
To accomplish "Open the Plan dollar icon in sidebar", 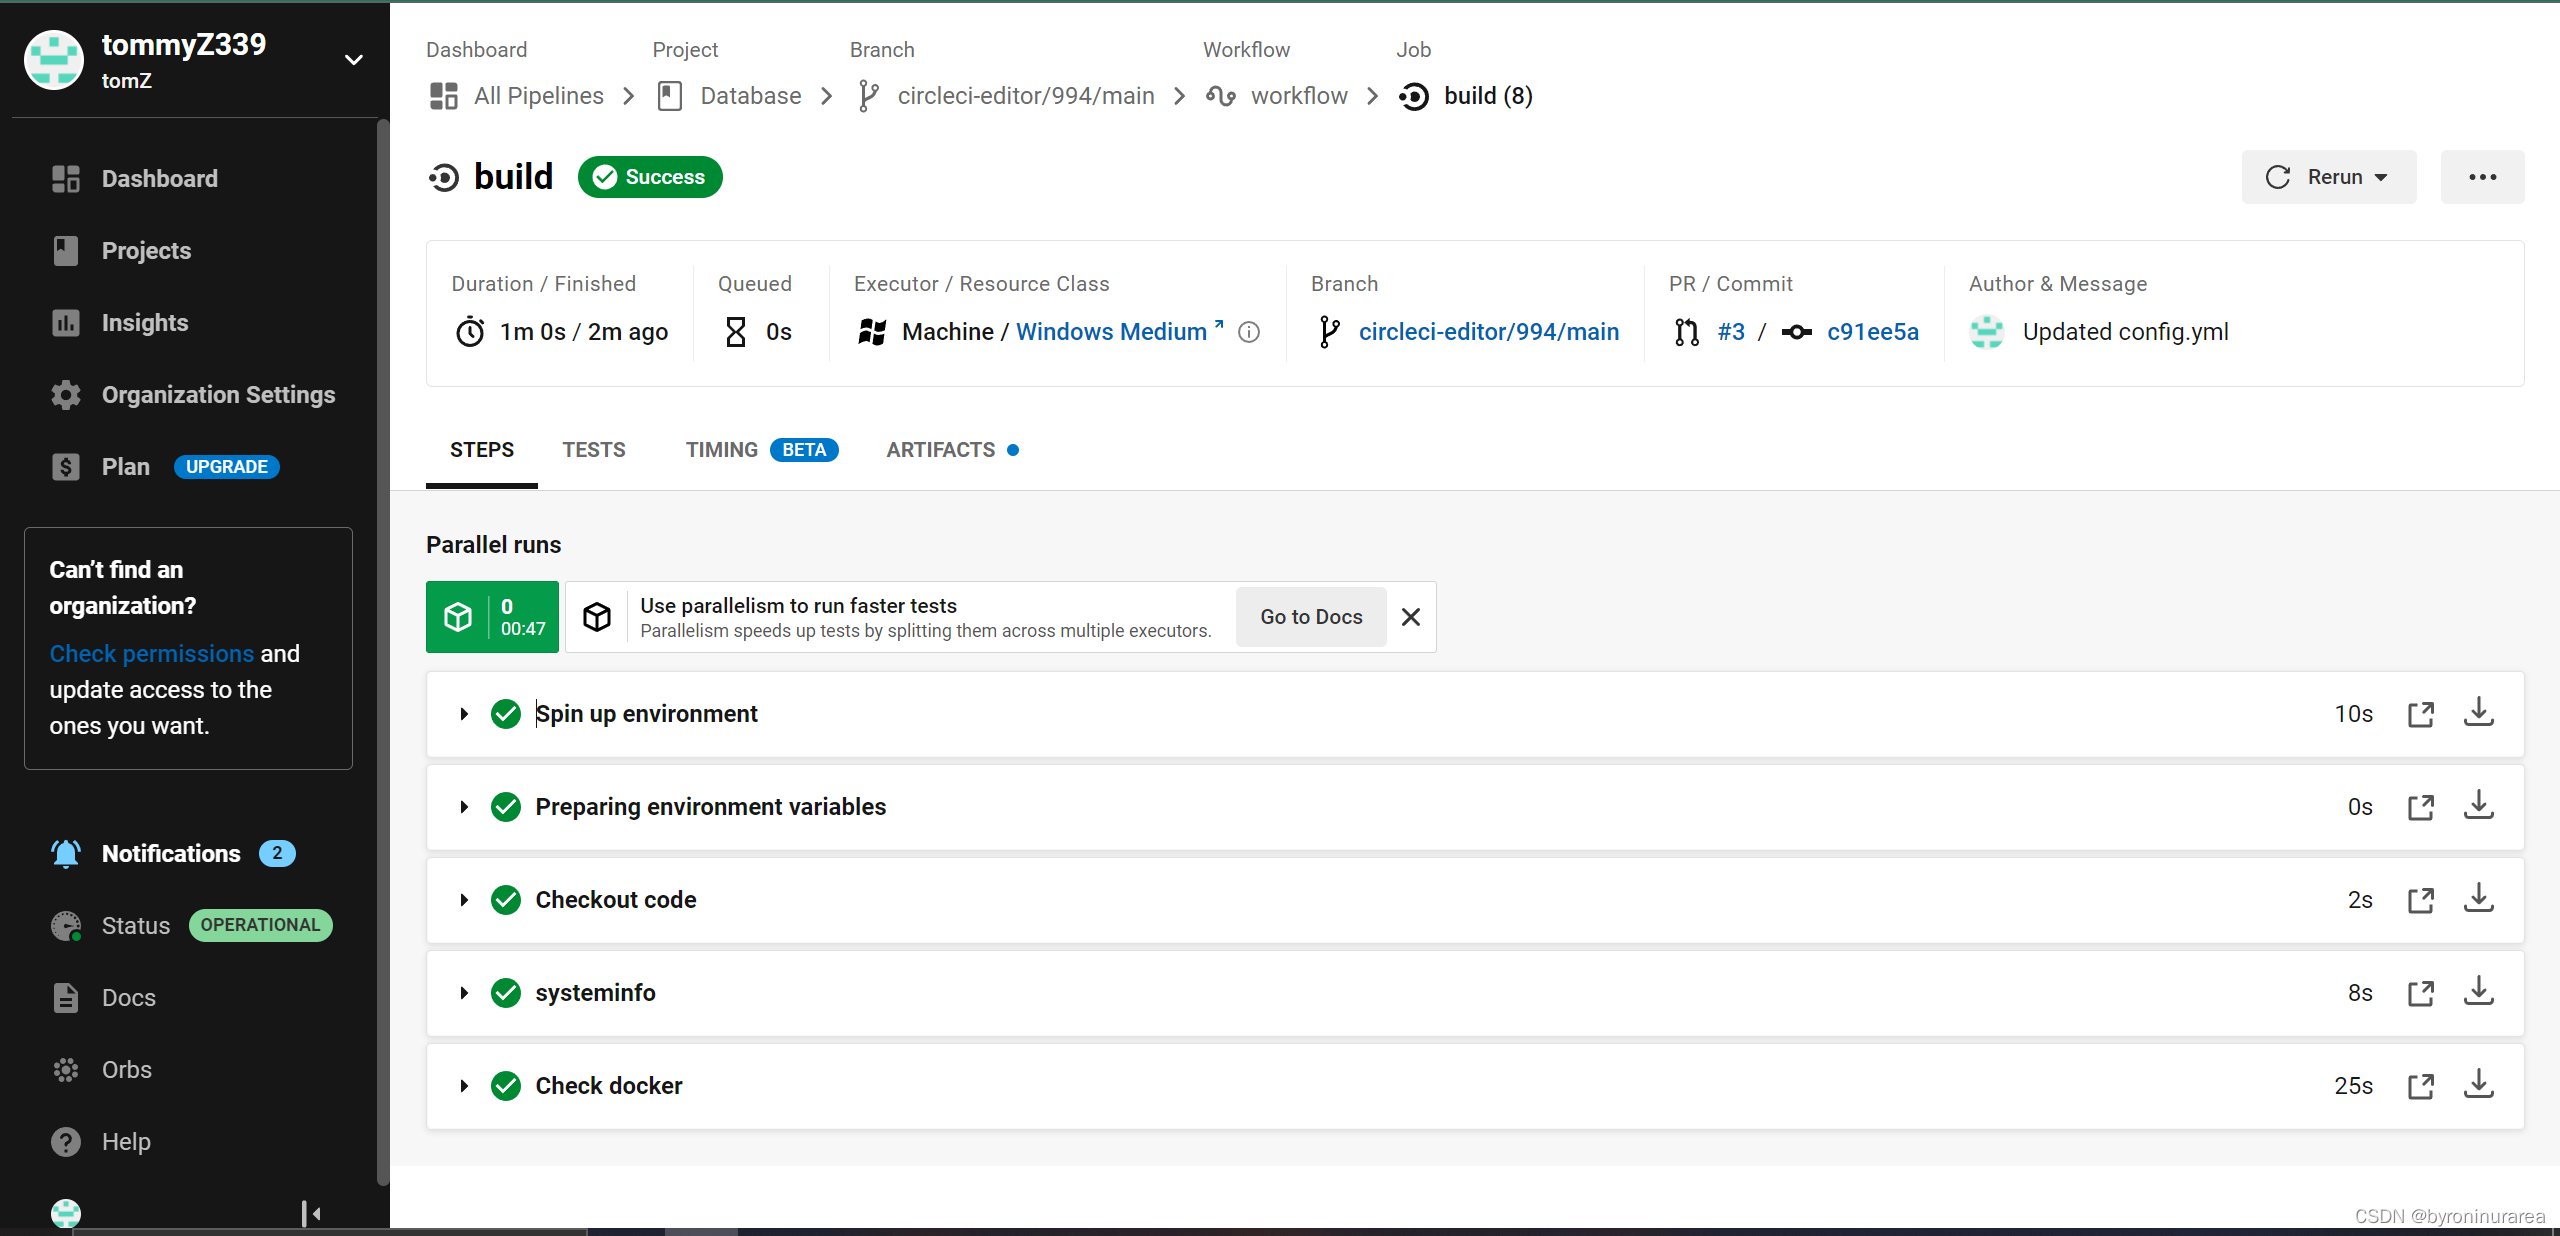I will click(x=66, y=467).
